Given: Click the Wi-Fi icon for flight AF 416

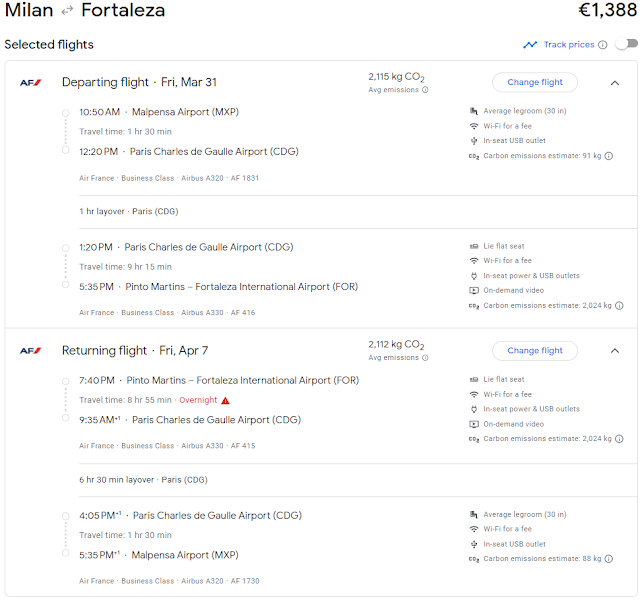Looking at the screenshot, I should 473,260.
